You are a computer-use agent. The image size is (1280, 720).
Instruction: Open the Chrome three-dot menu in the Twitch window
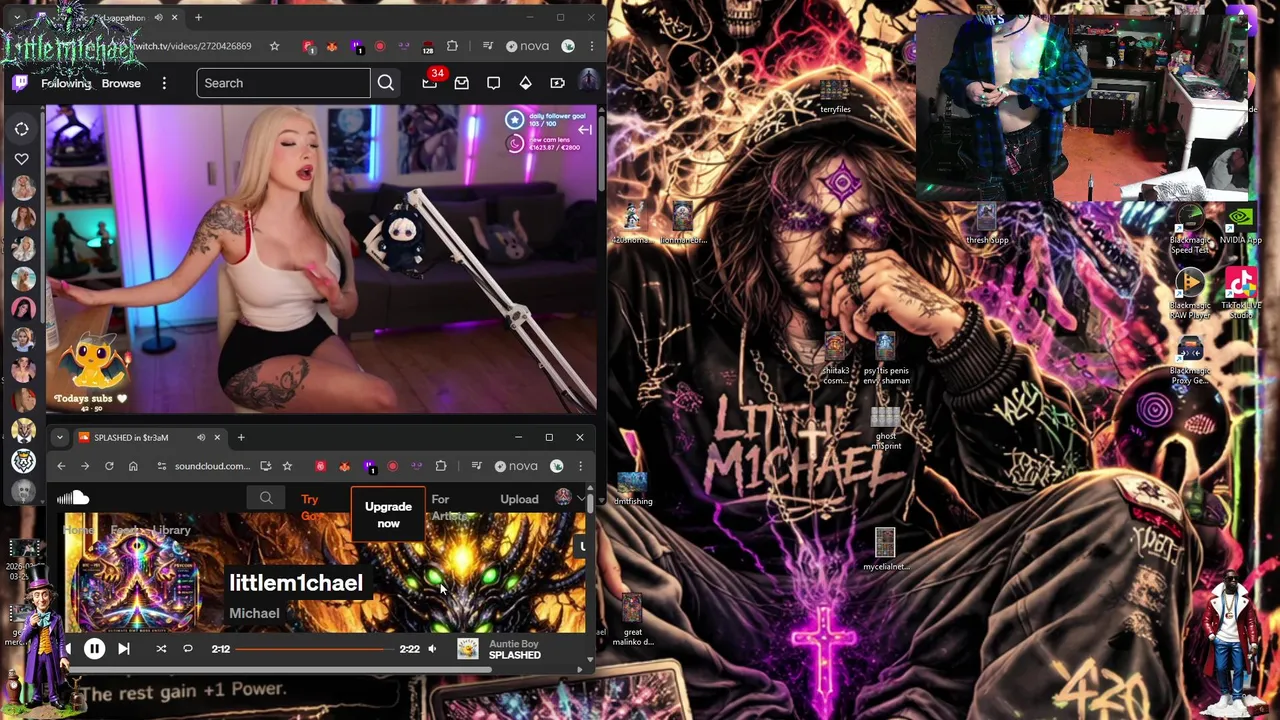point(591,46)
